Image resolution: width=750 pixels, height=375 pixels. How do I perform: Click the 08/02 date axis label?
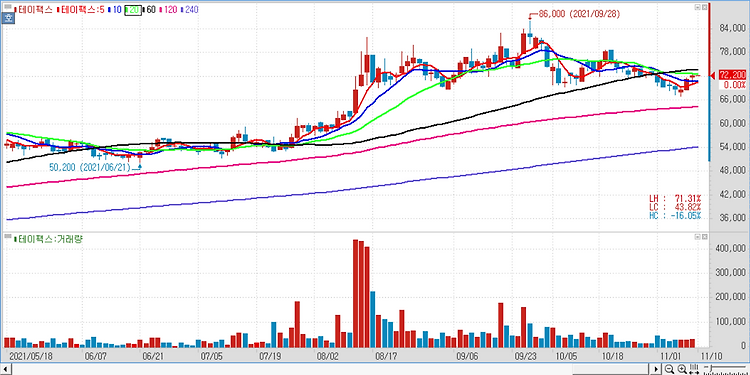[x=329, y=356]
